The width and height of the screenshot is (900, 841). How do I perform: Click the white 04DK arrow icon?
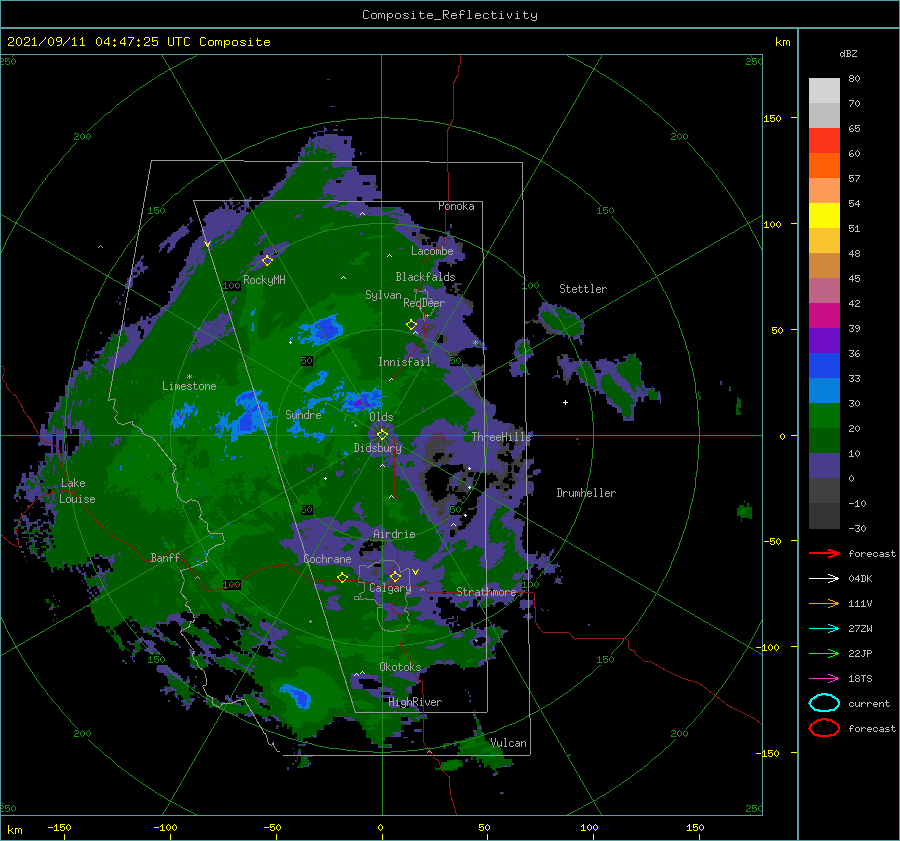[824, 579]
